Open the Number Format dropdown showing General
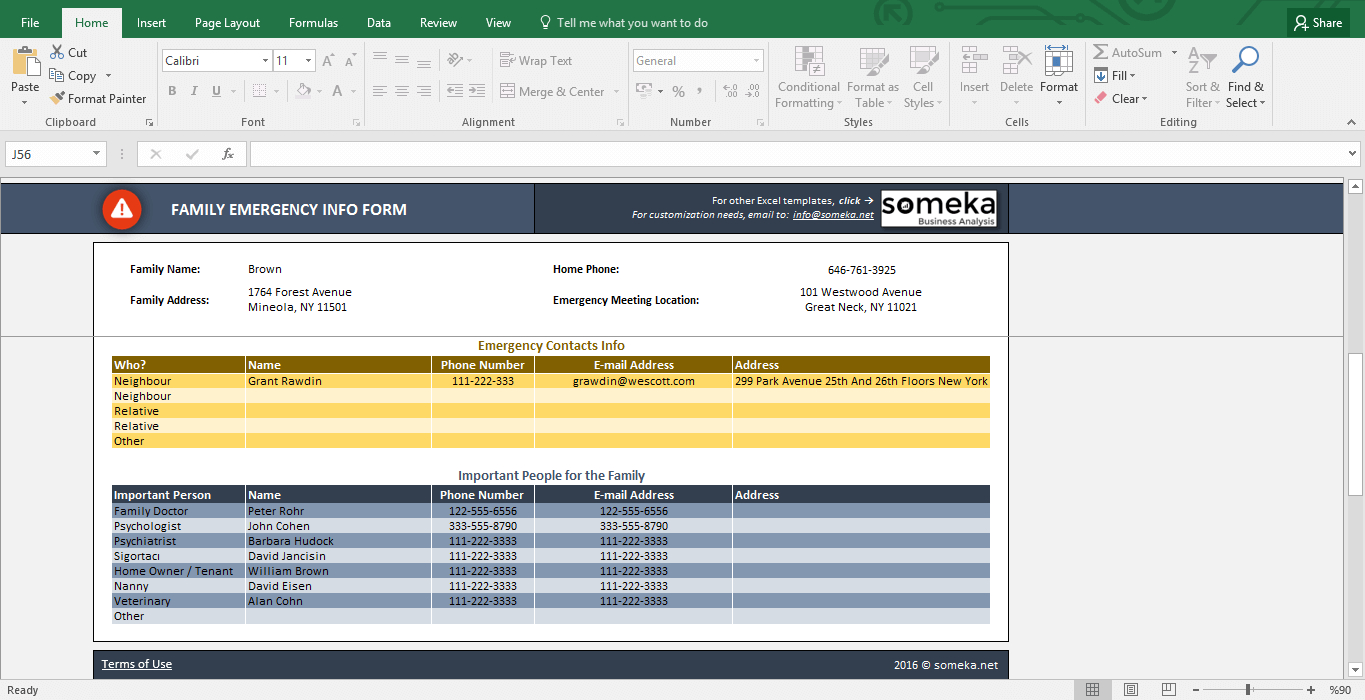Viewport: 1365px width, 700px height. [x=698, y=60]
